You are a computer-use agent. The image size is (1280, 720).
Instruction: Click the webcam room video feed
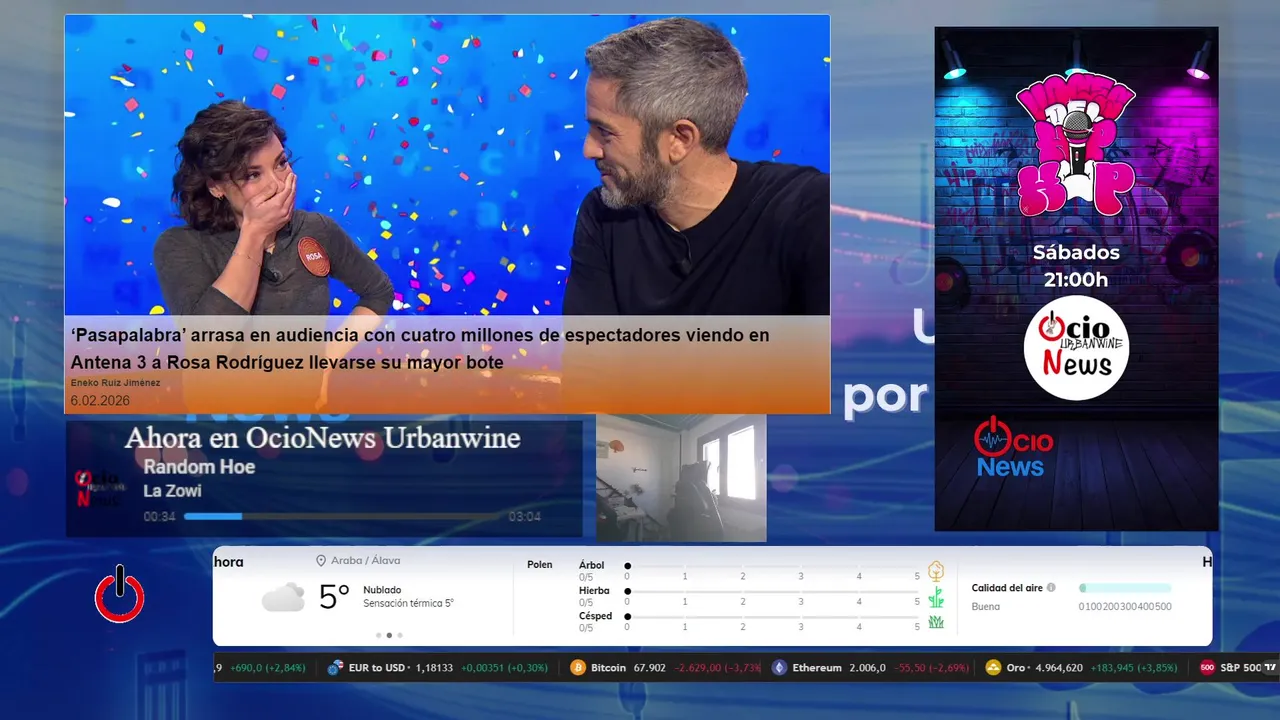[681, 478]
